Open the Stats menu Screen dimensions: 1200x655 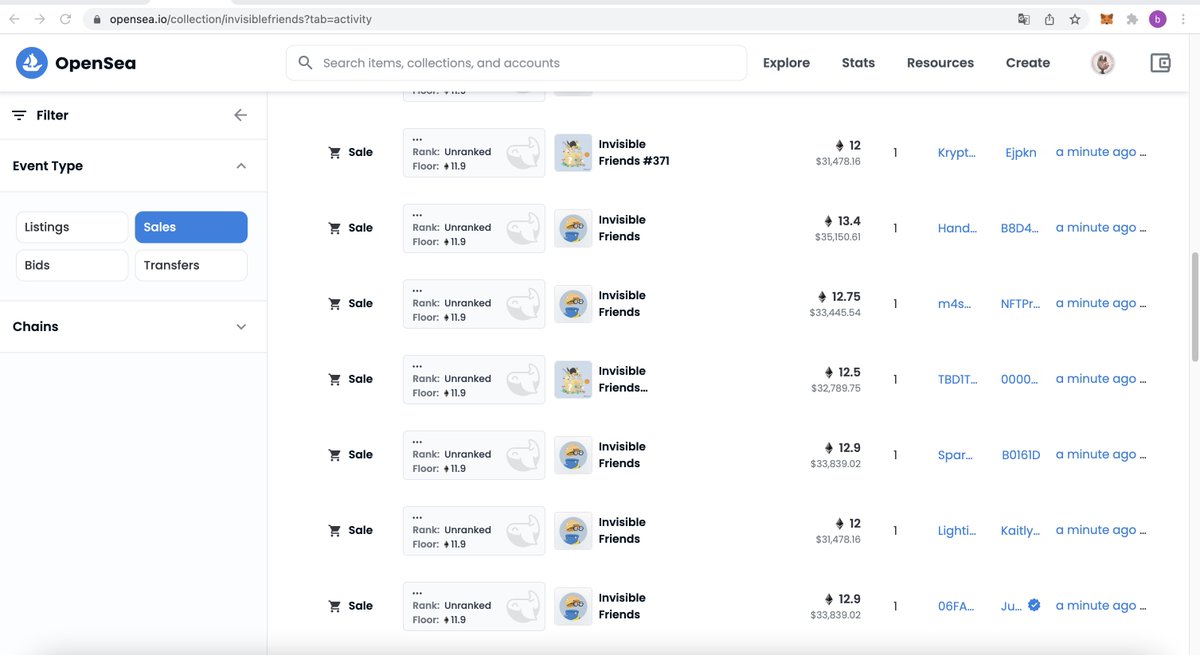(x=858, y=63)
